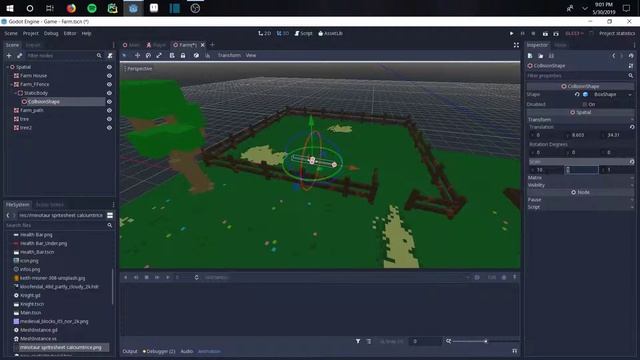The height and width of the screenshot is (360, 640).
Task: Play a custom scene clapperboard icon
Action: point(556,33)
